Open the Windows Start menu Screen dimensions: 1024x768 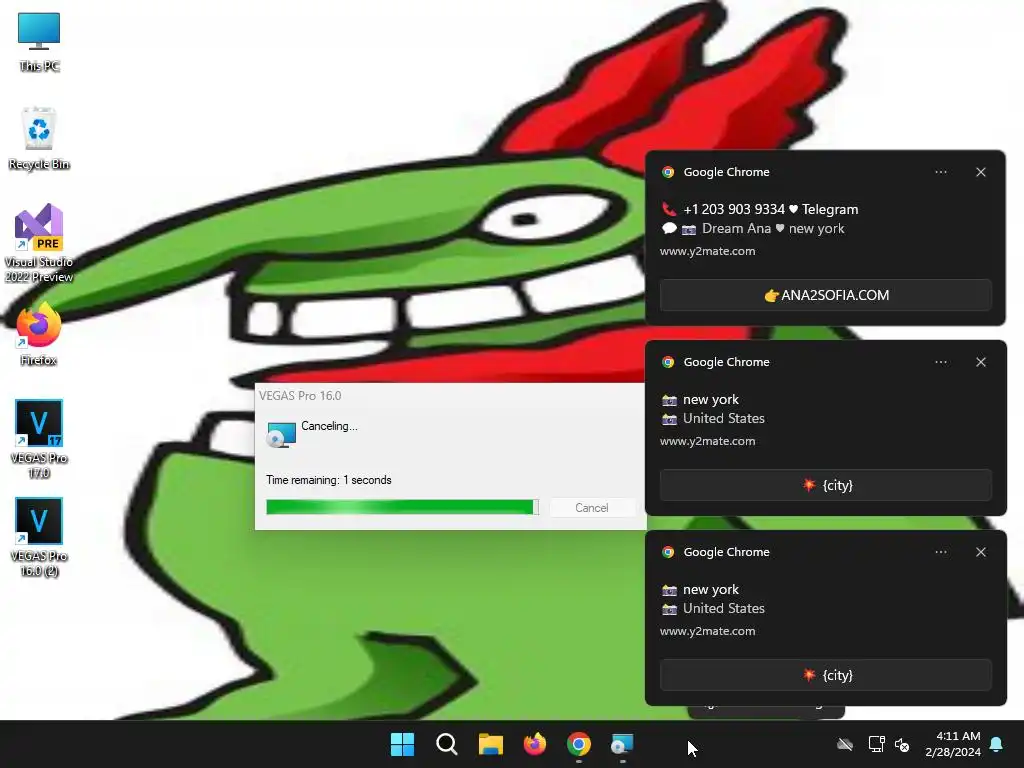tap(402, 744)
